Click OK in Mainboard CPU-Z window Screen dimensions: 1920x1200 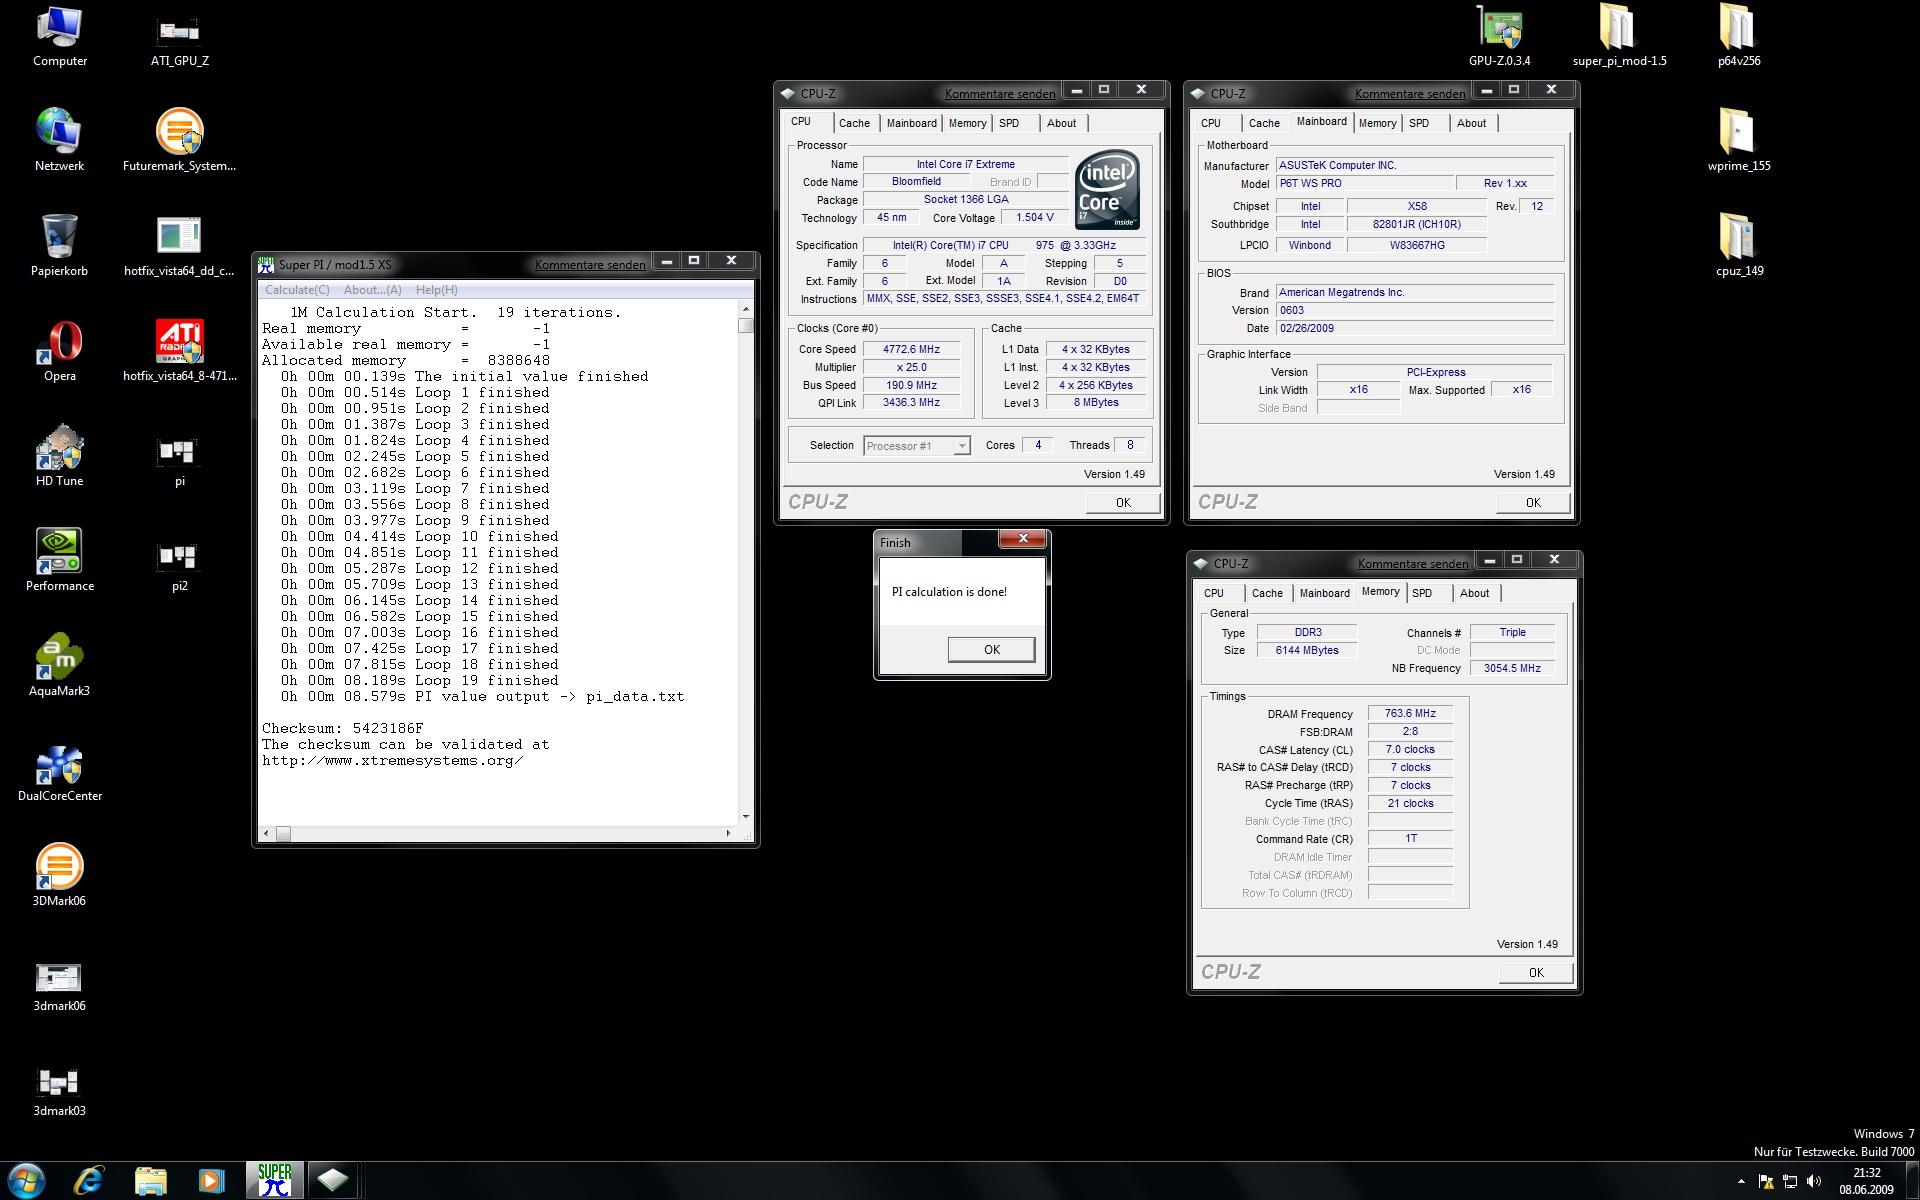[1533, 502]
